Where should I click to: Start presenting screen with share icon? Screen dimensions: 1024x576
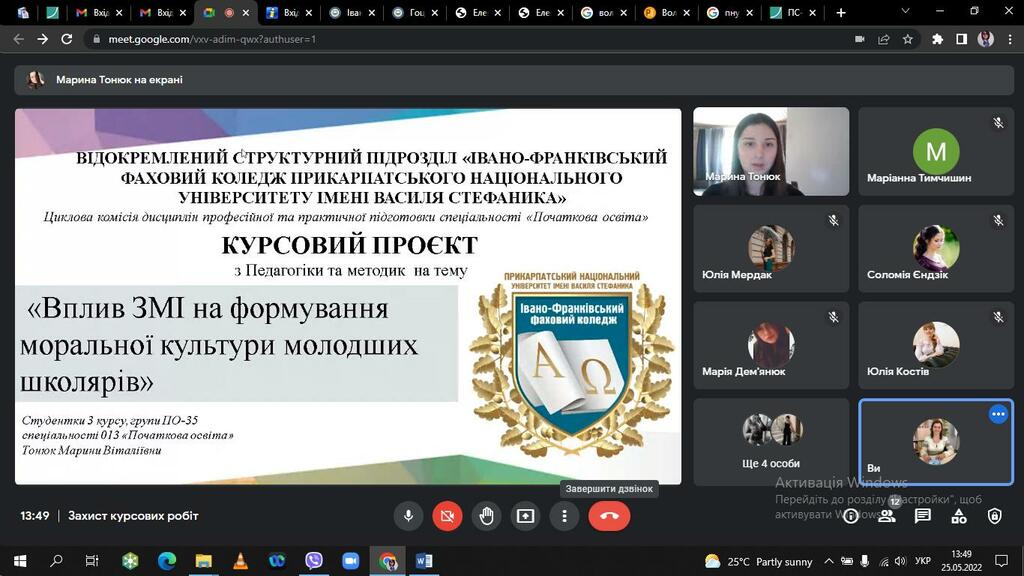(x=525, y=516)
